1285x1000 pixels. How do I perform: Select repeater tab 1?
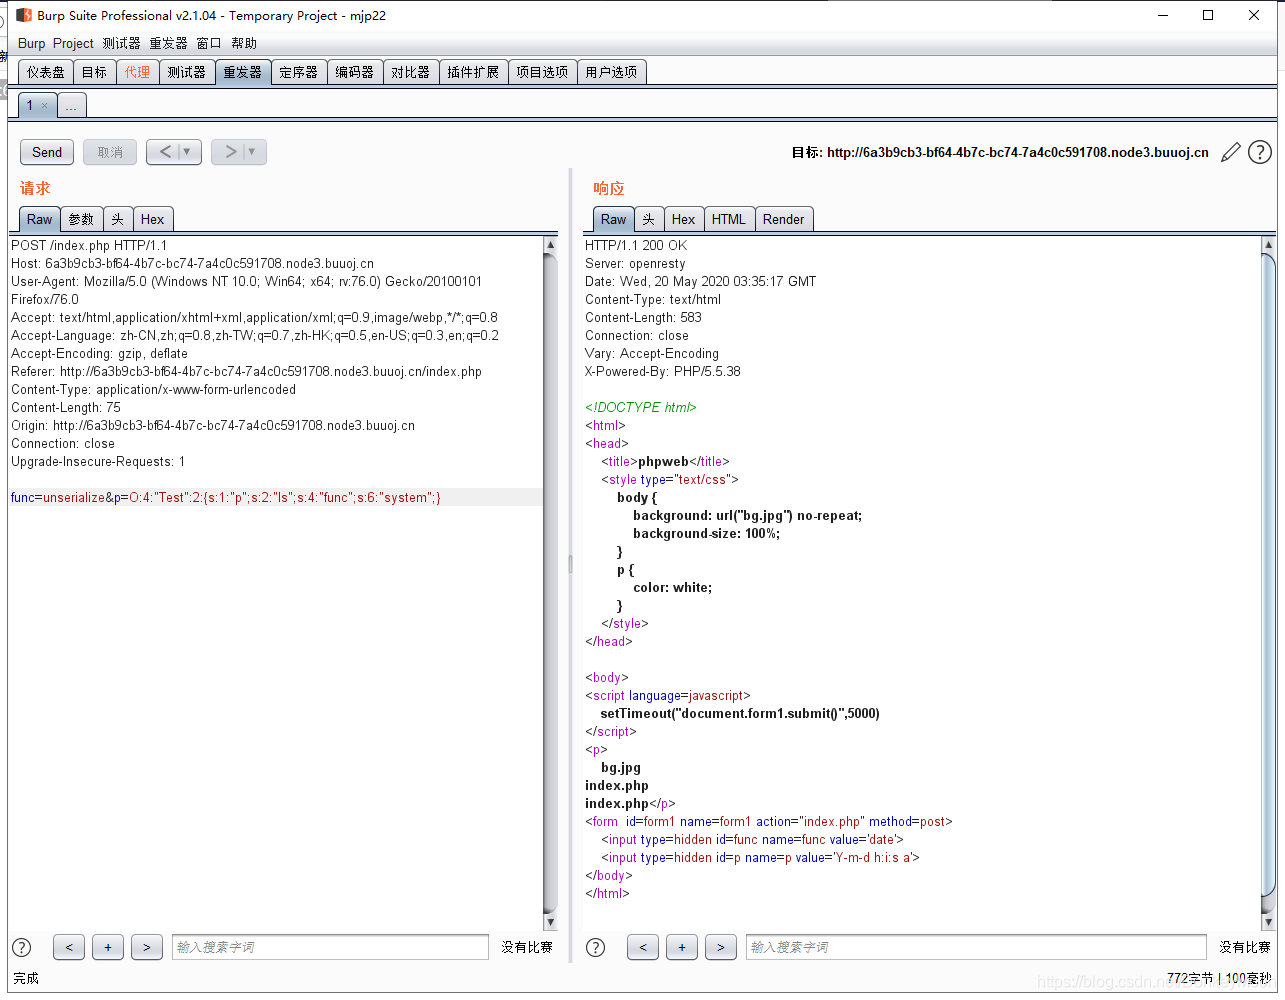point(30,105)
